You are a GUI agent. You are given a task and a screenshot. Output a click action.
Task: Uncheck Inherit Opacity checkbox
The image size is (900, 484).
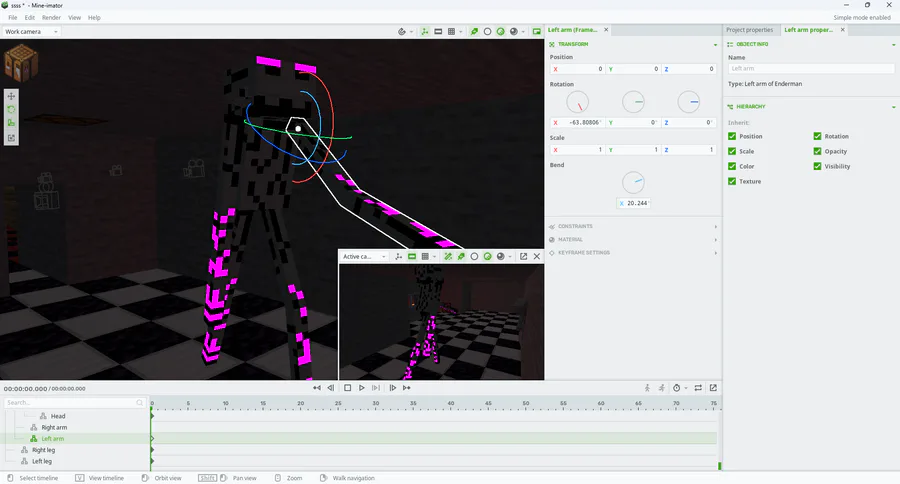(x=817, y=151)
